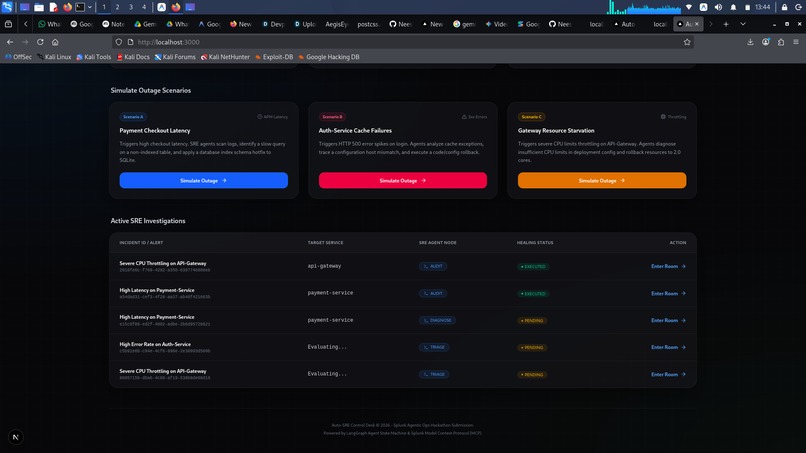Click the Scenario A badge

[x=133, y=117]
